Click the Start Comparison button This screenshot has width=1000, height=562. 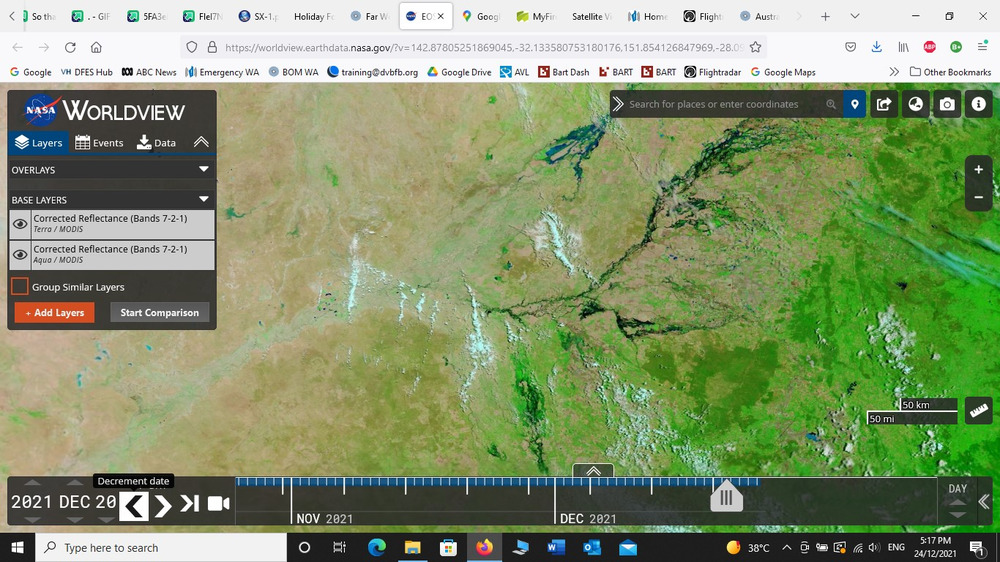pos(159,313)
